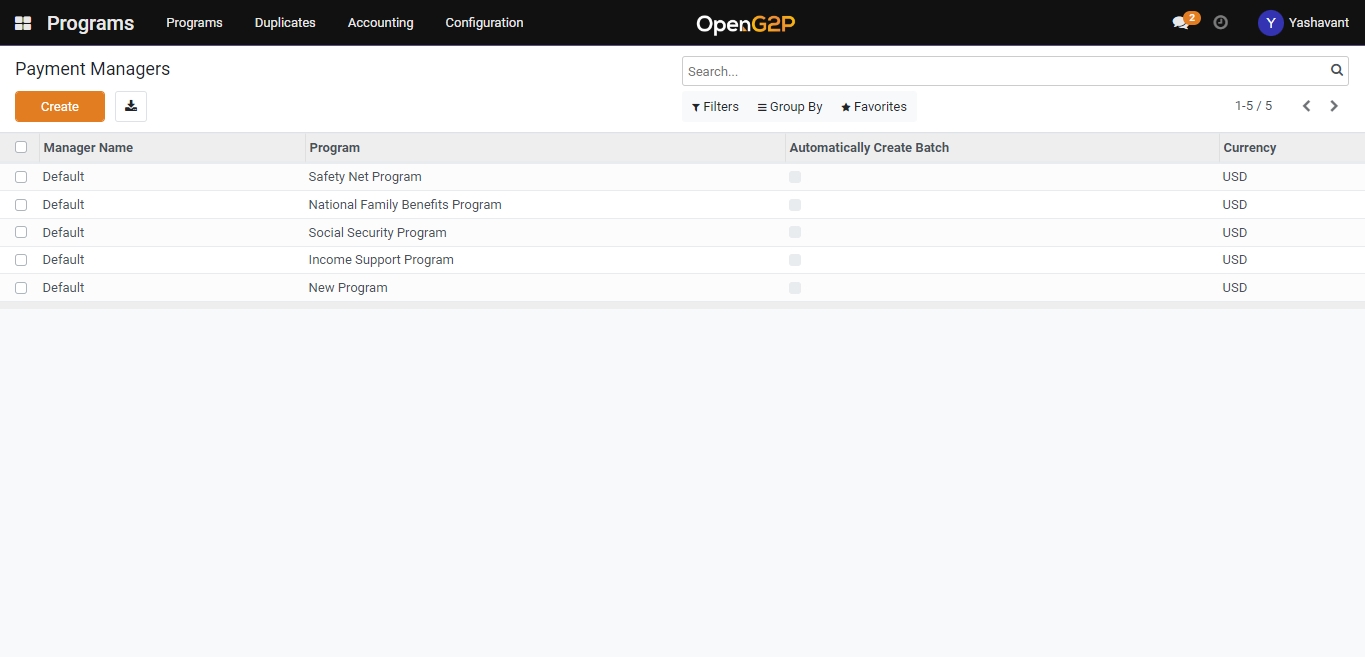The image size is (1365, 657).
Task: Toggle the select-all header checkbox
Action: click(21, 147)
